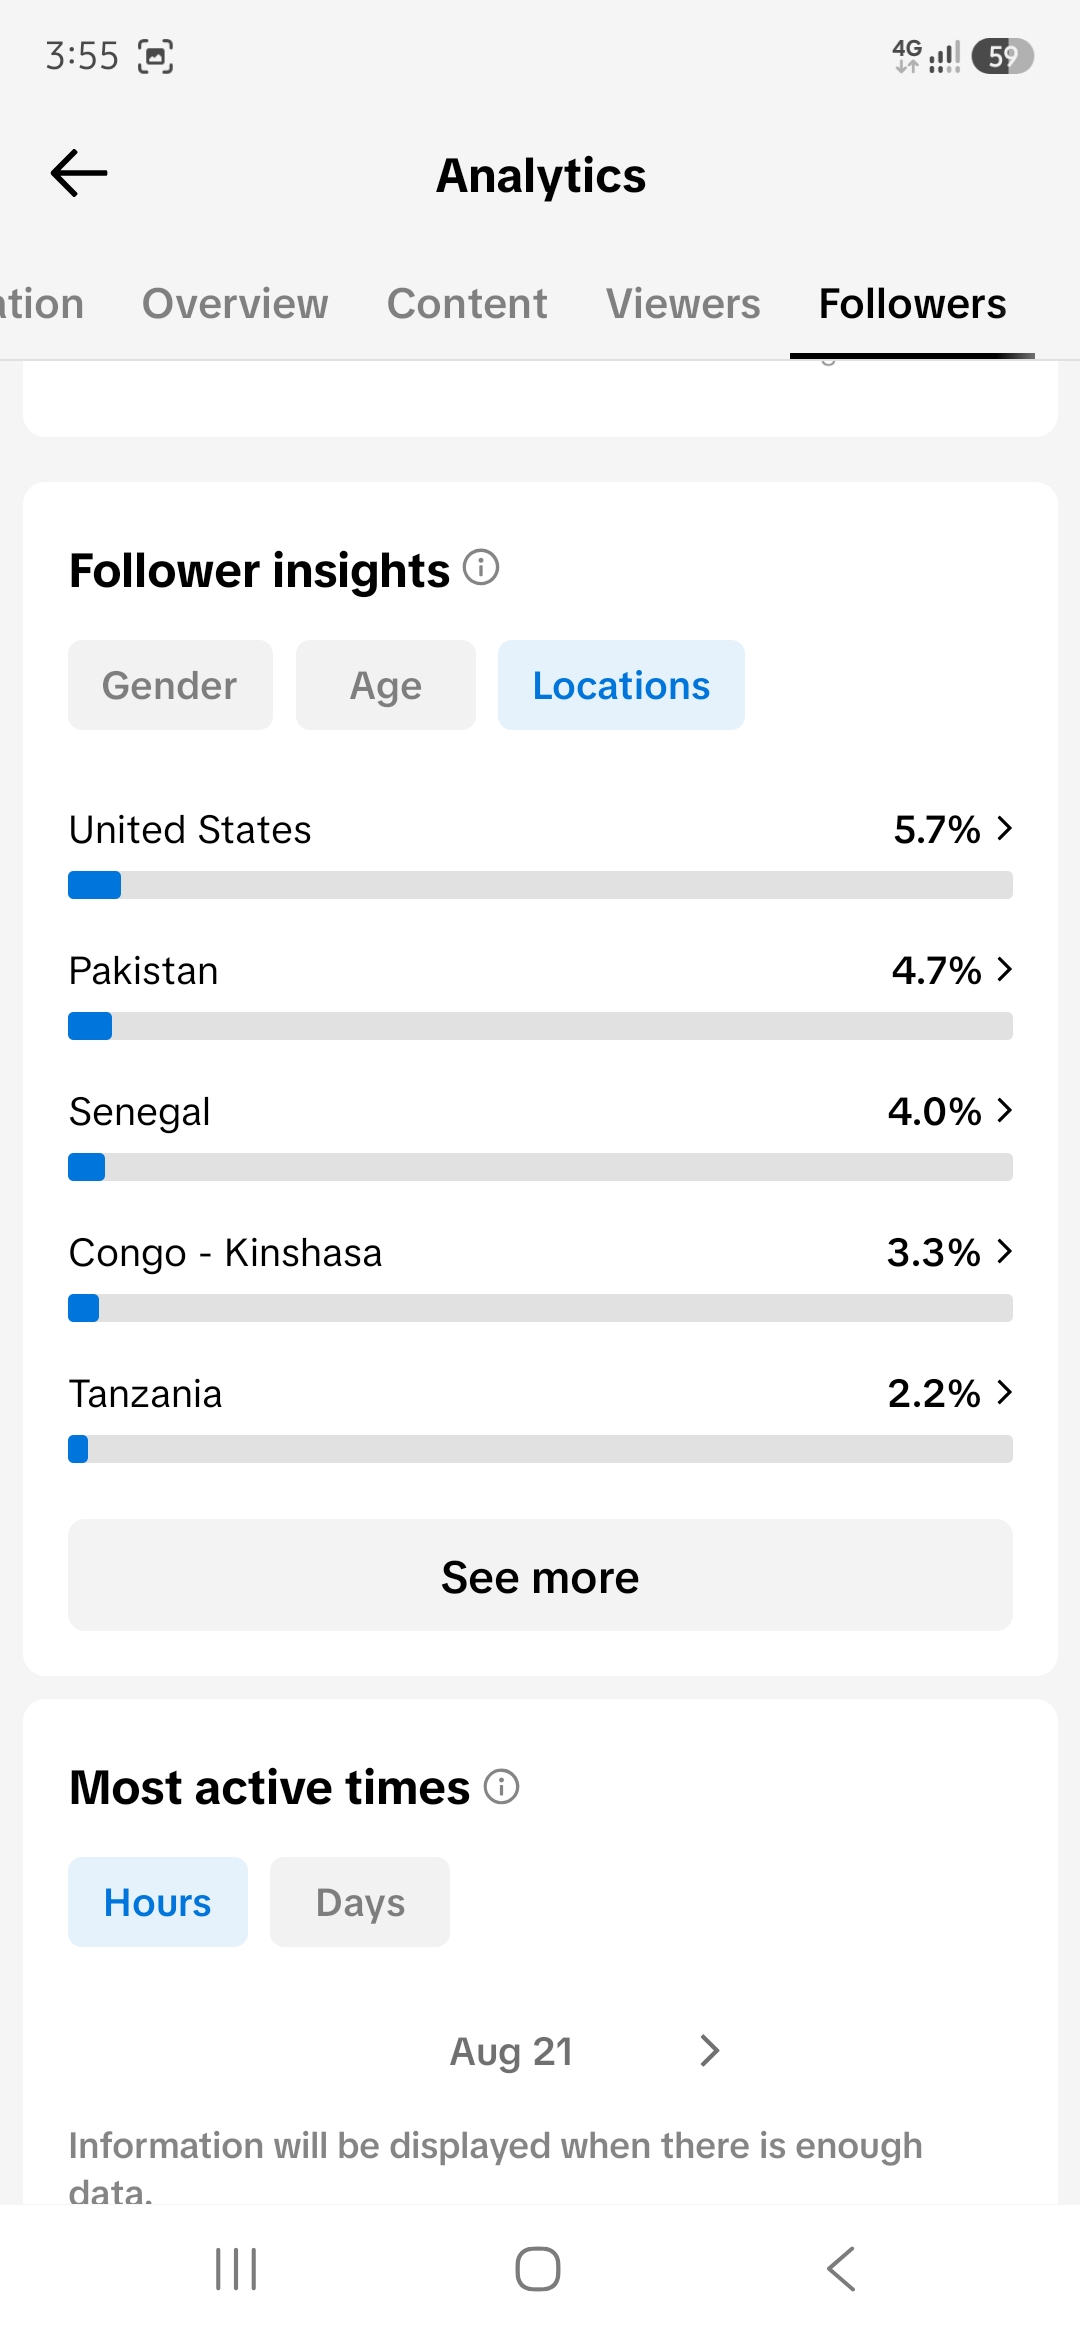The width and height of the screenshot is (1080, 2340).
Task: Tap the Android home button icon
Action: (x=538, y=2268)
